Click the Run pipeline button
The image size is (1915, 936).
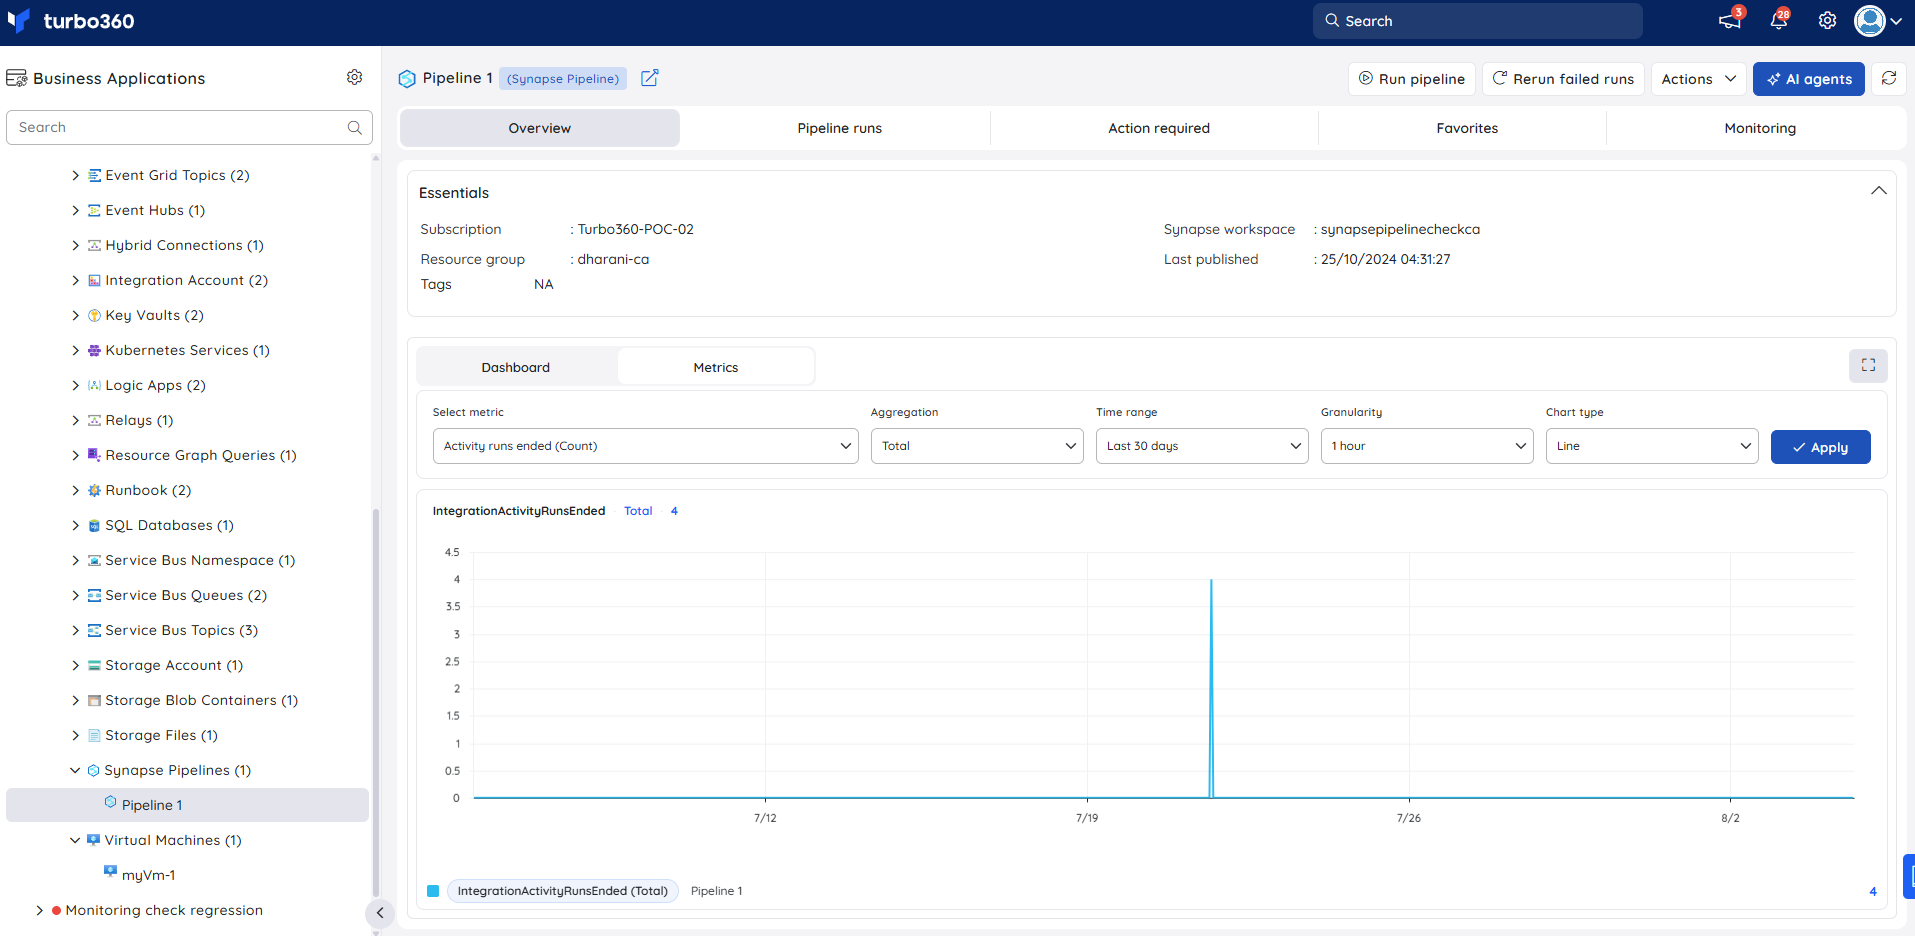(1412, 79)
